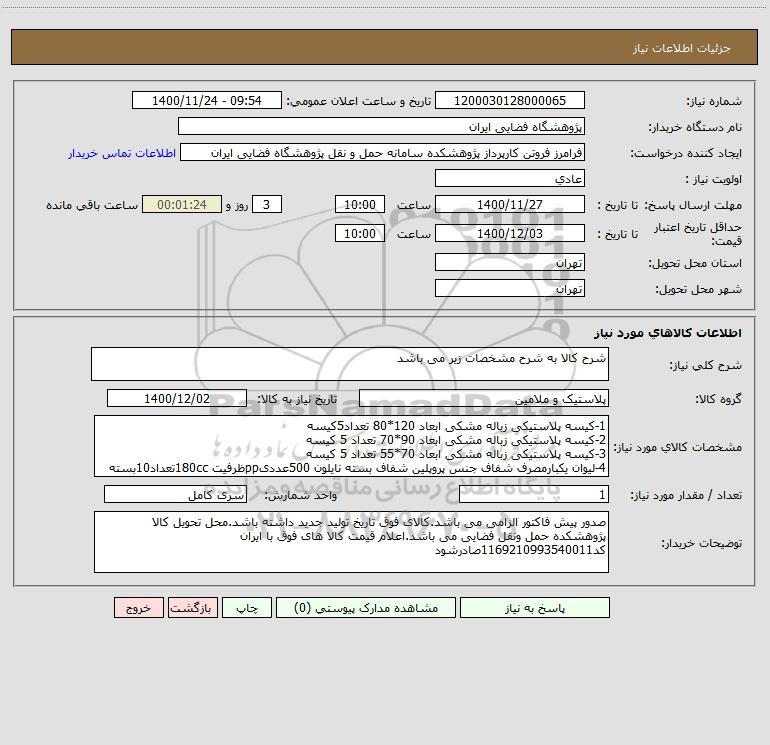Click label تاریخ نیاز به کالا
The height and width of the screenshot is (745, 770).
(297, 399)
